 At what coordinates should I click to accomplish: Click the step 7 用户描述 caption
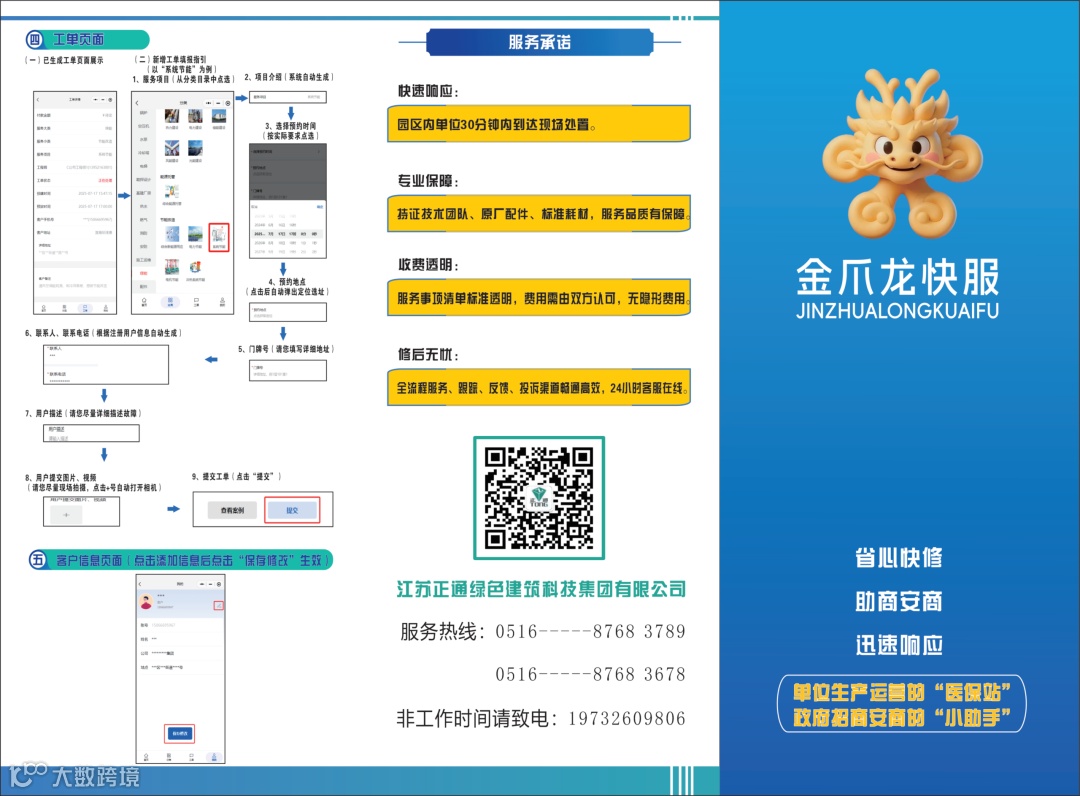pyautogui.click(x=83, y=413)
